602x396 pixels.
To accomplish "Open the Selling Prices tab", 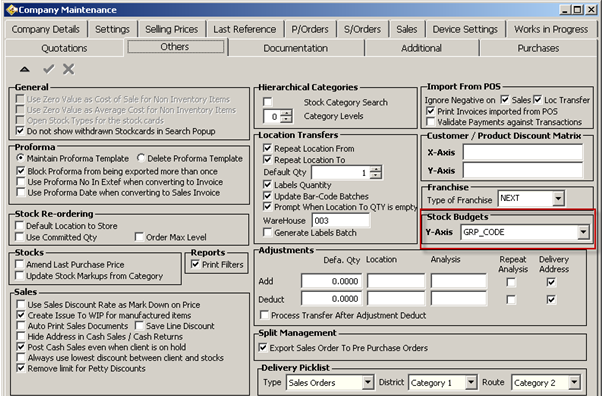I will tap(172, 29).
